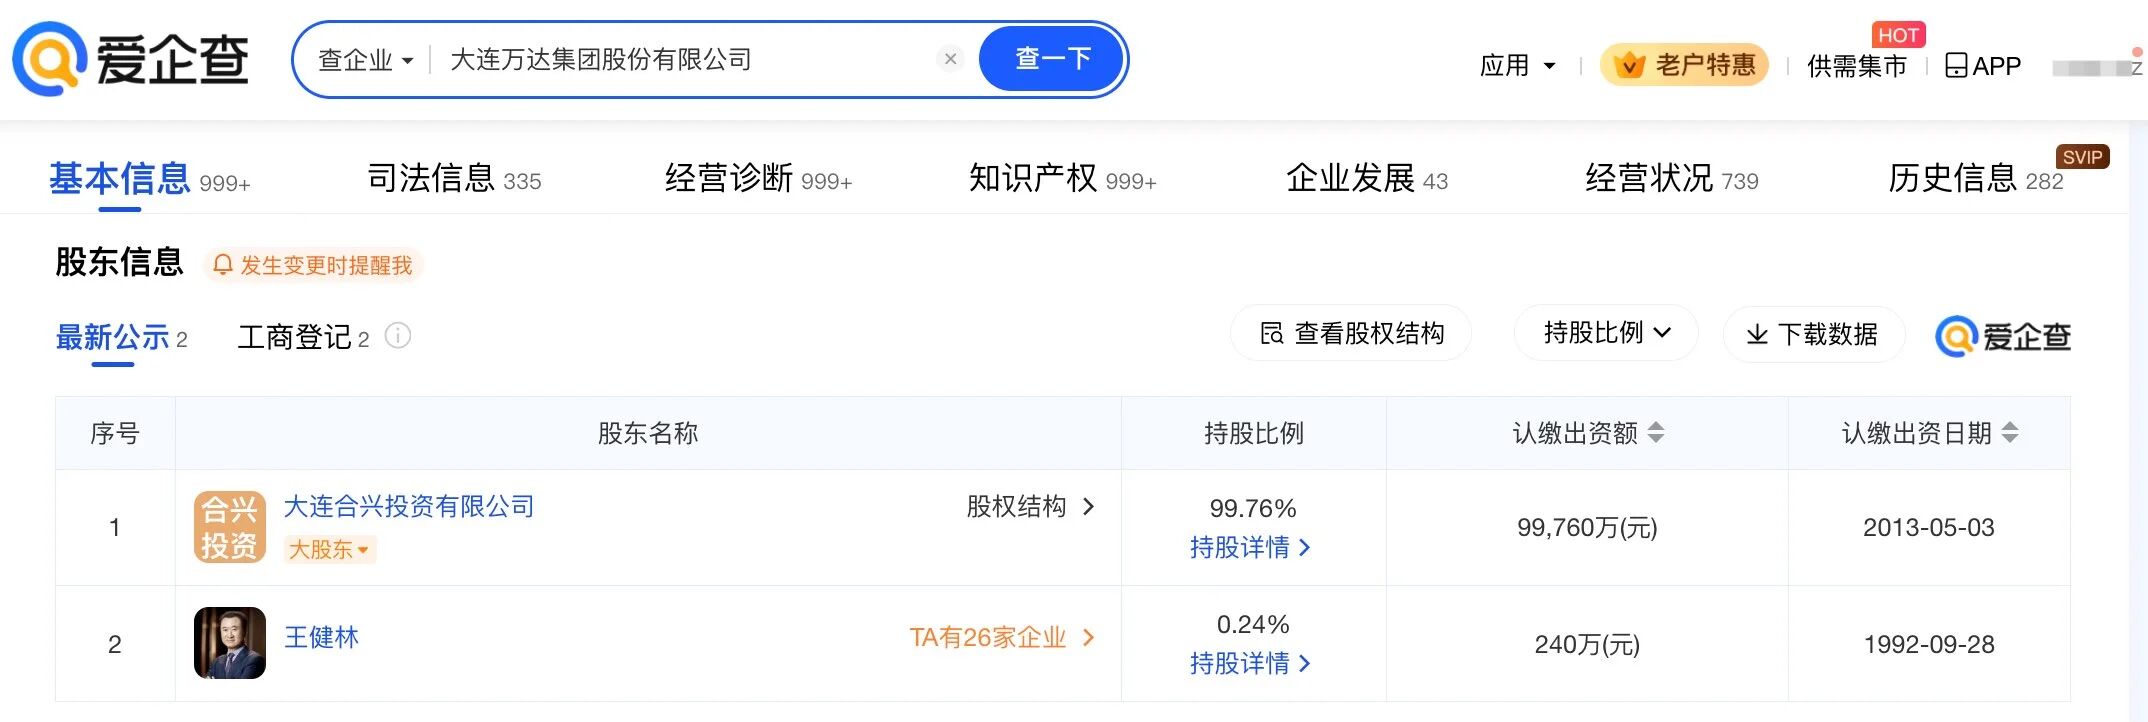
Task: Expand the 查企业 search type dropdown
Action: coord(365,60)
